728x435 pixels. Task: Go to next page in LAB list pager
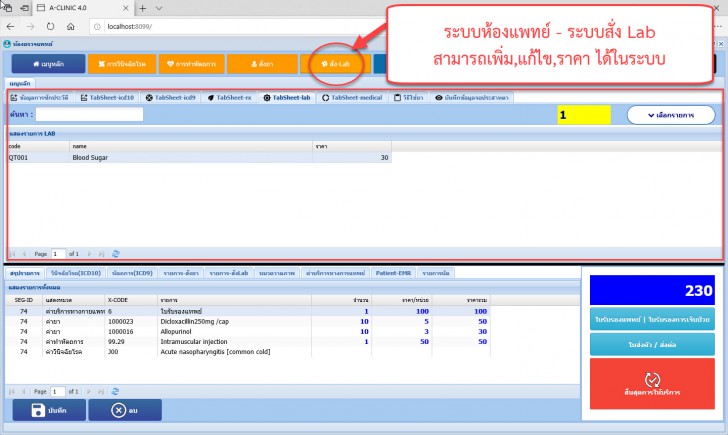pyautogui.click(x=89, y=254)
